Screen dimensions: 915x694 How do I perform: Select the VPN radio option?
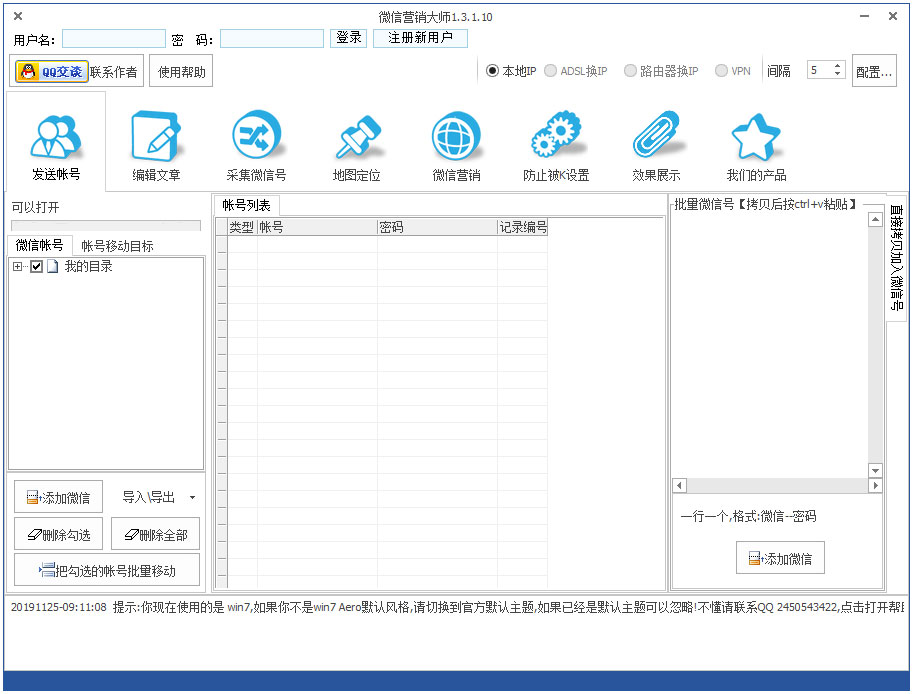pos(722,71)
